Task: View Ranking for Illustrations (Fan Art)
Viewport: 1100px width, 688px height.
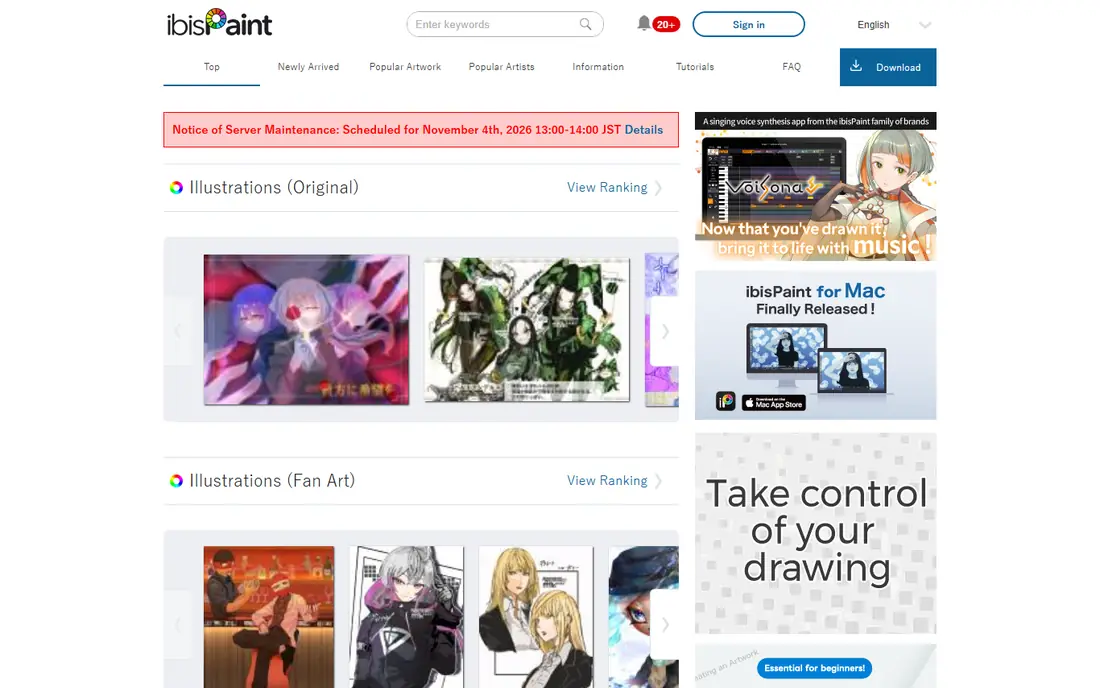Action: 607,480
